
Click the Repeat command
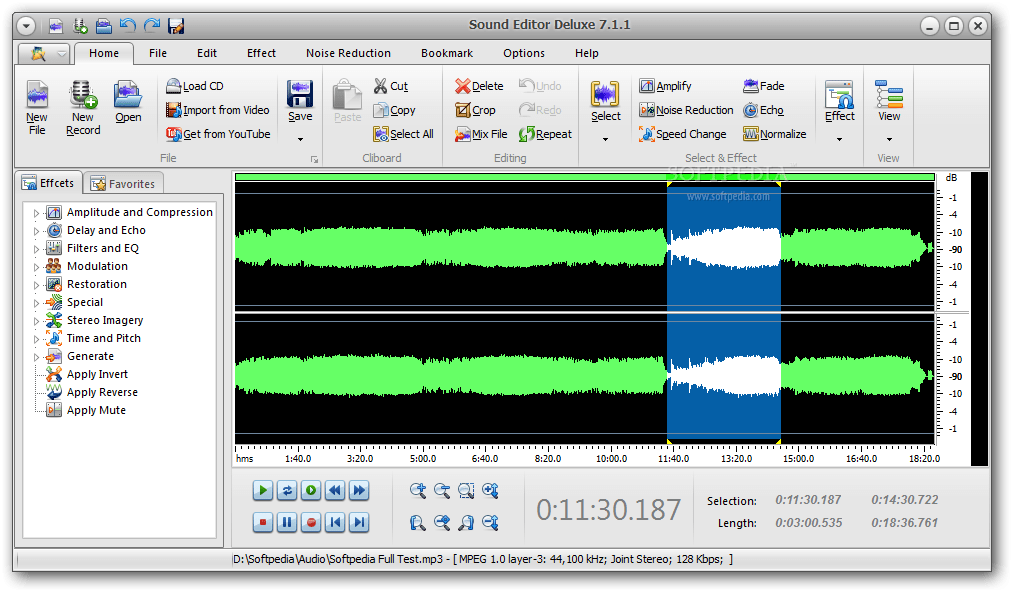[x=545, y=134]
